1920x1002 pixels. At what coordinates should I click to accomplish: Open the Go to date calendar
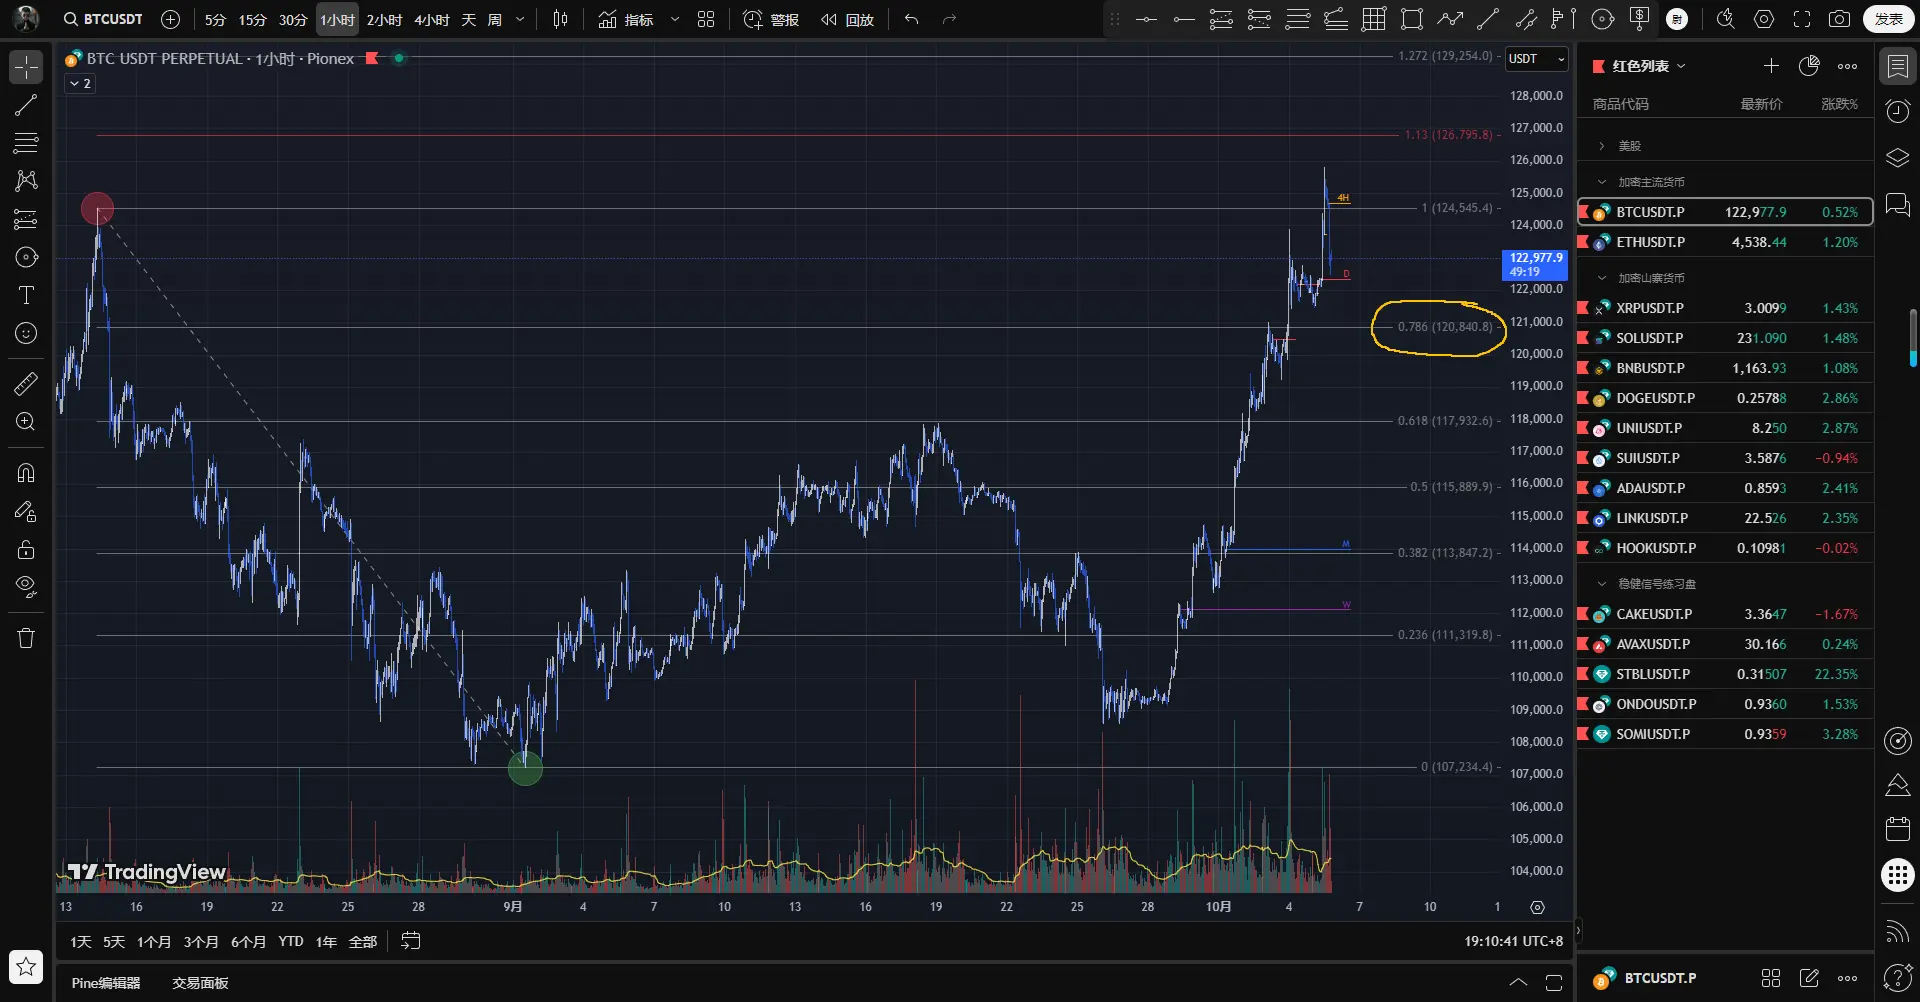click(x=411, y=941)
